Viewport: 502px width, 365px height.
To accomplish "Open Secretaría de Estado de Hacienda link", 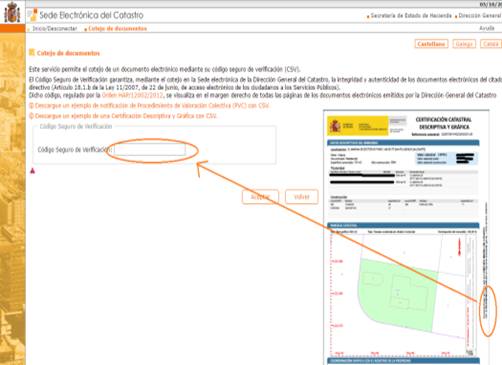I will click(411, 16).
